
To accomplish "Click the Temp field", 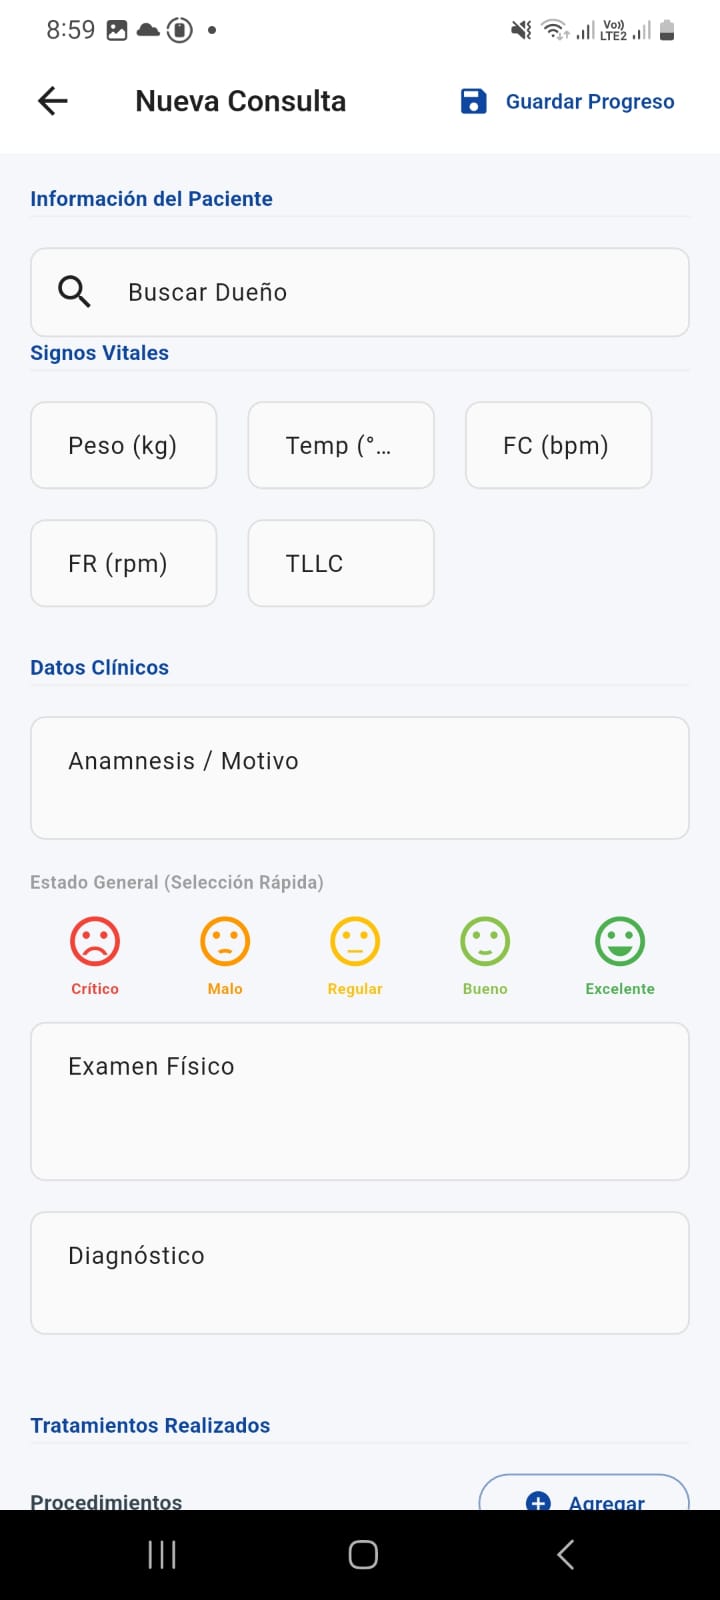I will [x=341, y=446].
